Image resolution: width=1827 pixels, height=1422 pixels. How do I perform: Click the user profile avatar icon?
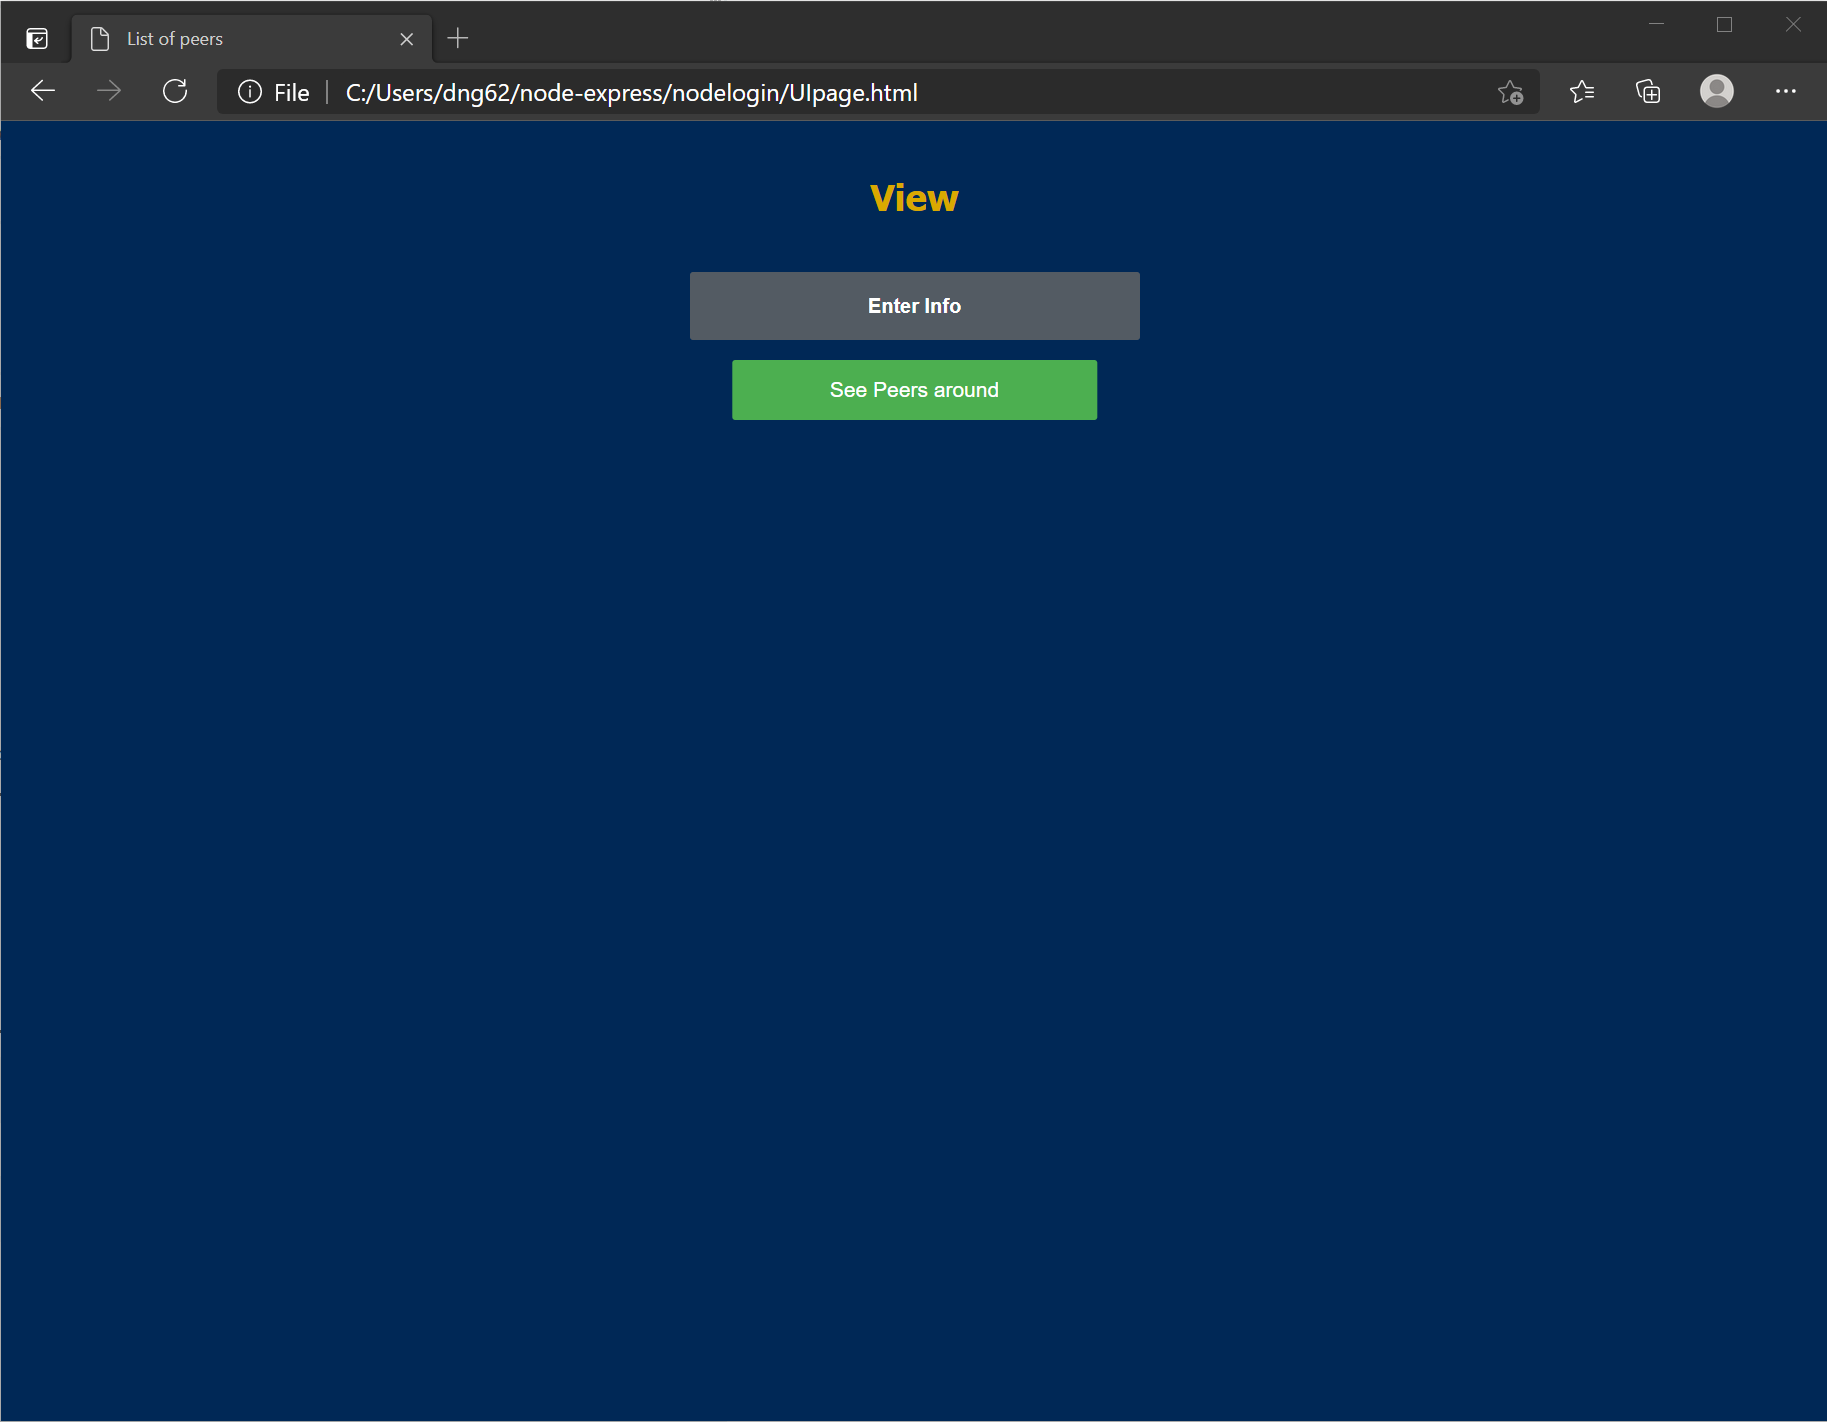(x=1716, y=91)
